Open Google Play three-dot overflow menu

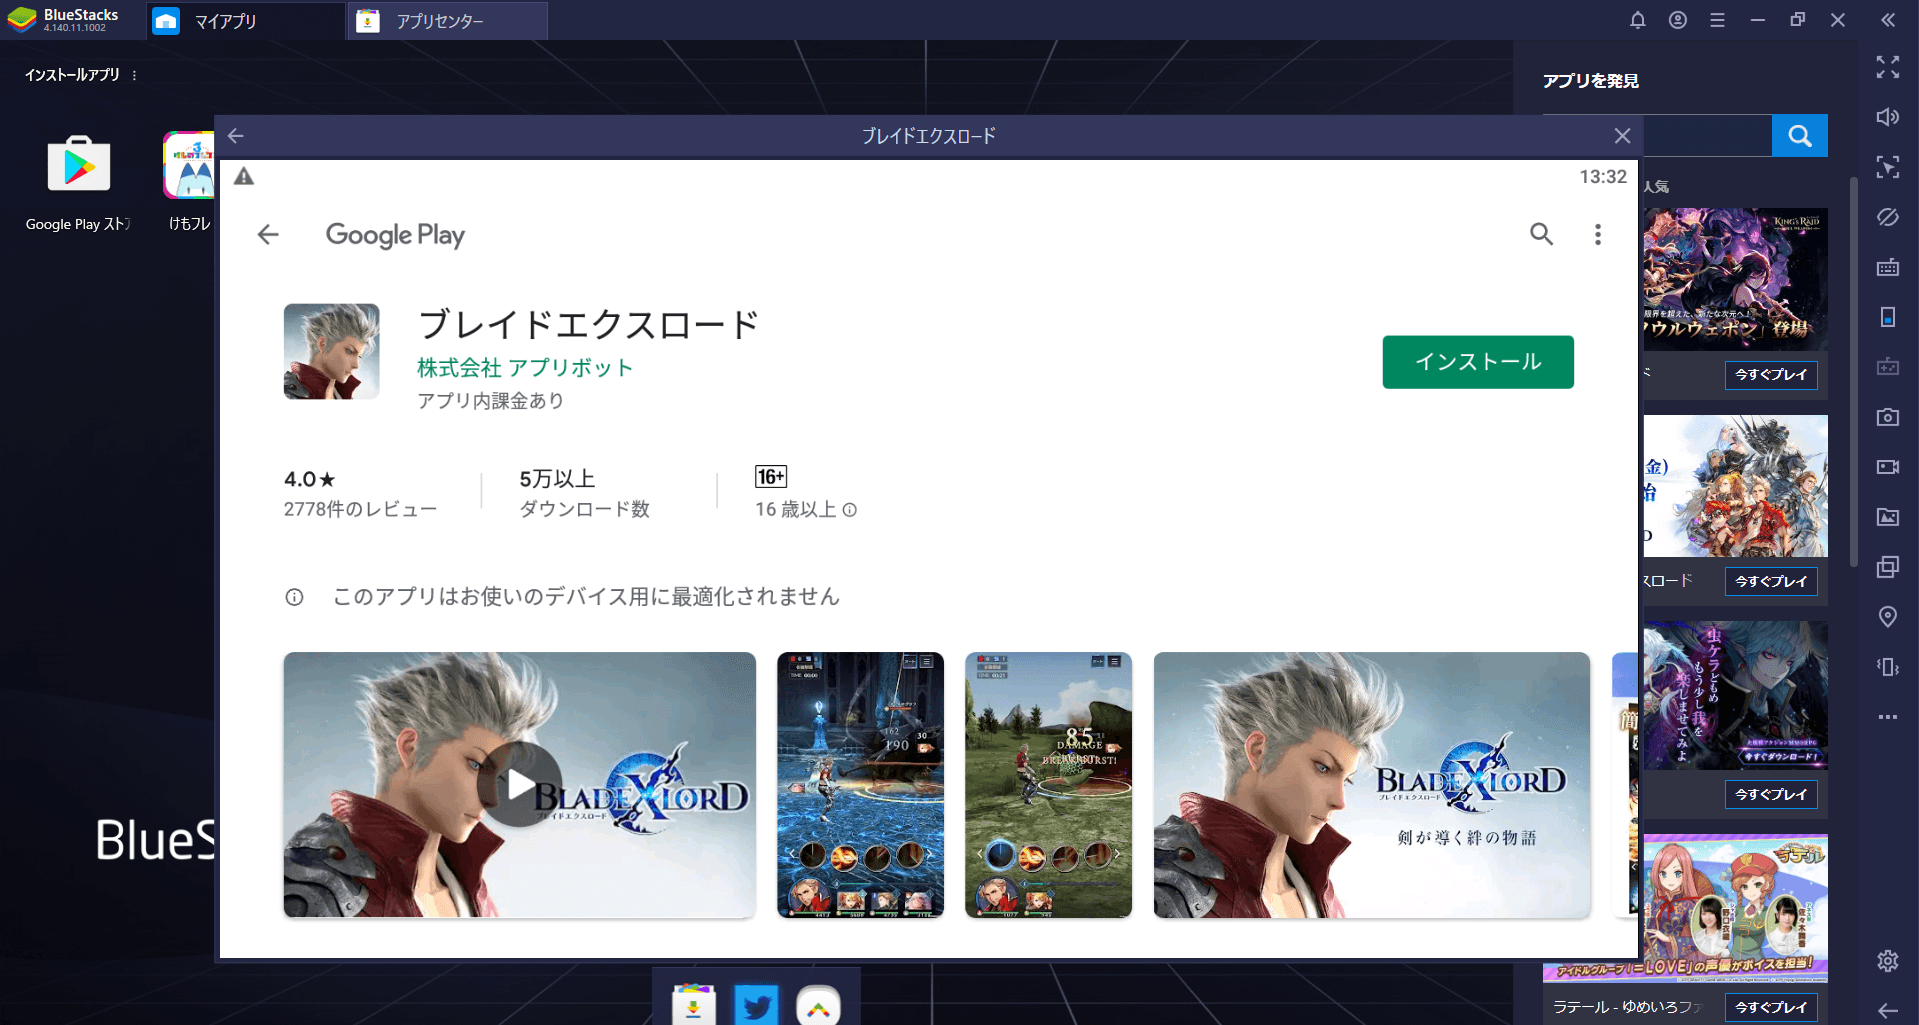click(x=1598, y=234)
